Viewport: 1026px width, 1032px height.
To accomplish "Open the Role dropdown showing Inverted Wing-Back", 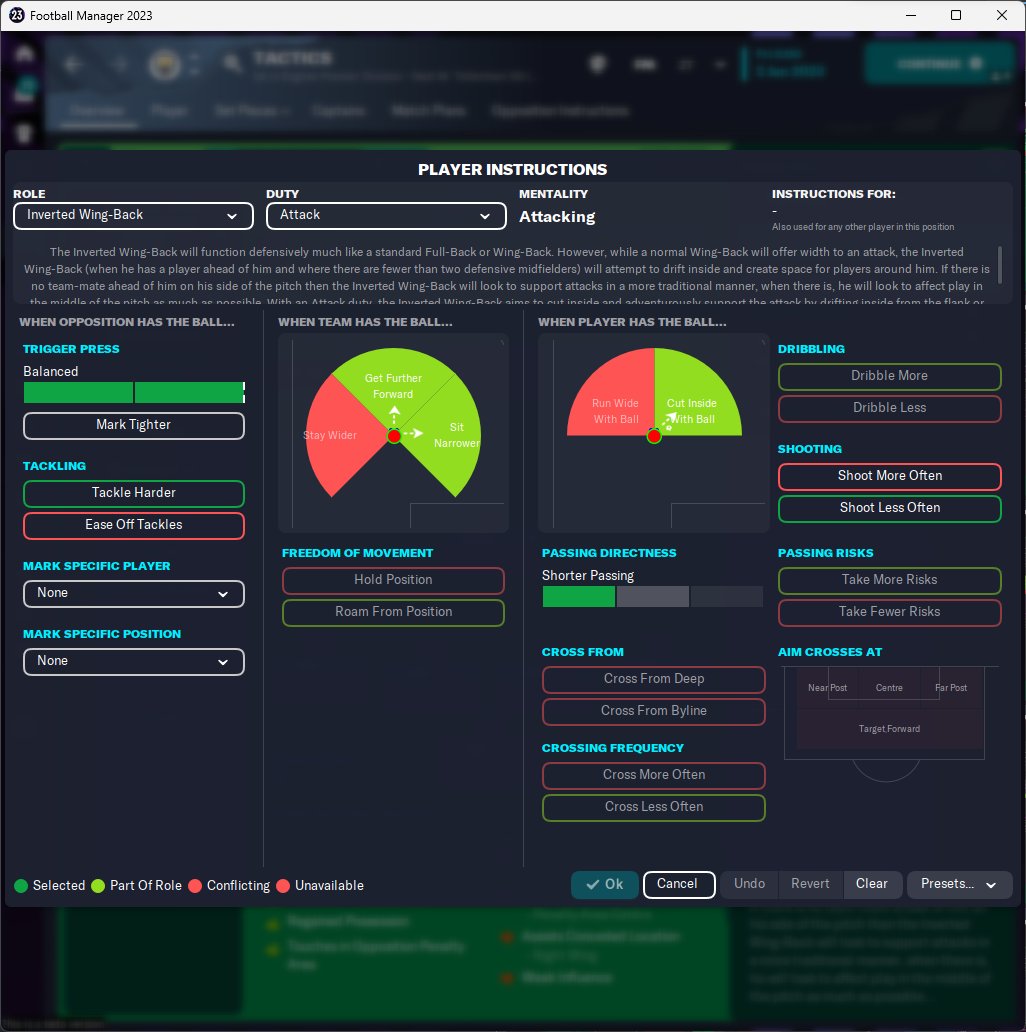I will [134, 215].
